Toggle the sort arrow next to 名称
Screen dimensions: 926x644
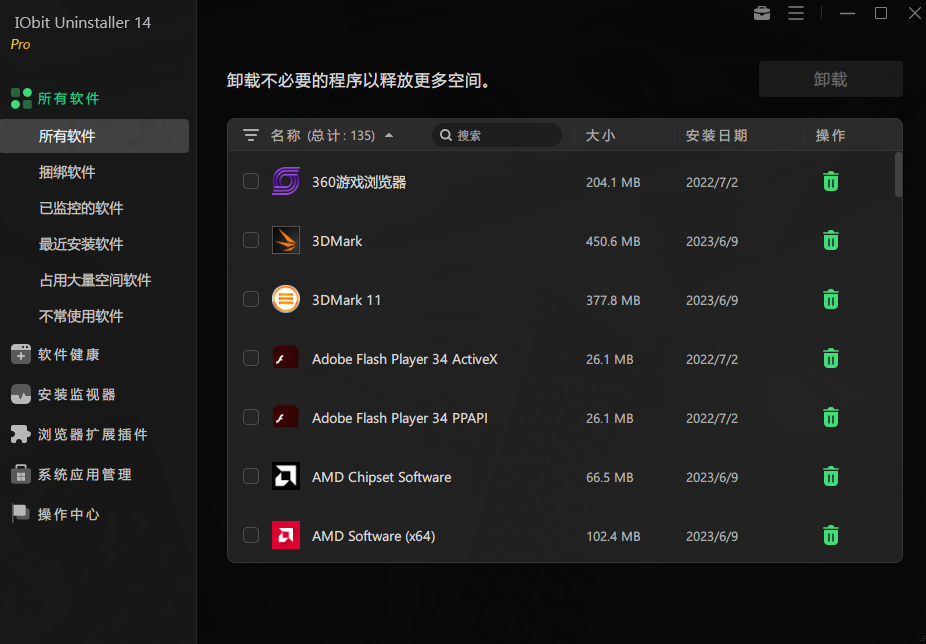click(389, 134)
